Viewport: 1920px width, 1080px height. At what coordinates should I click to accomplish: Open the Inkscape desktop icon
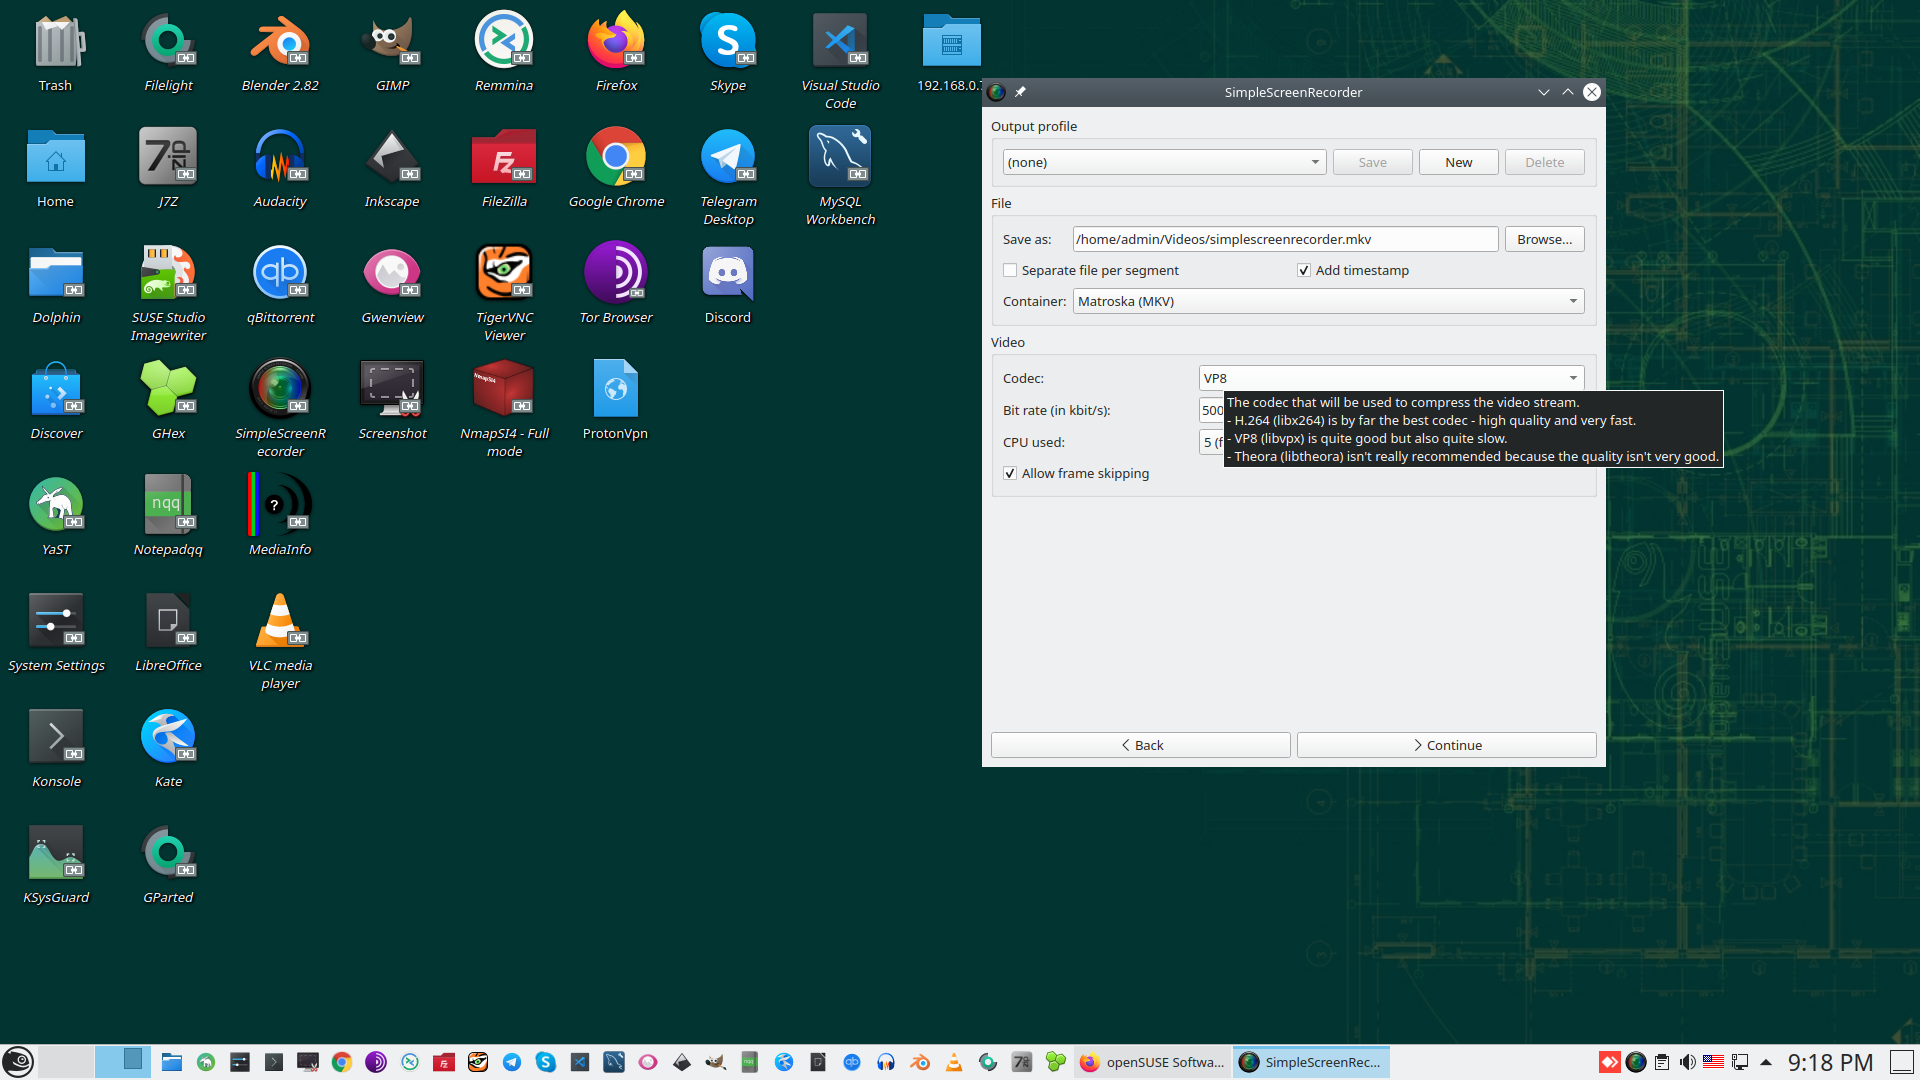(392, 158)
